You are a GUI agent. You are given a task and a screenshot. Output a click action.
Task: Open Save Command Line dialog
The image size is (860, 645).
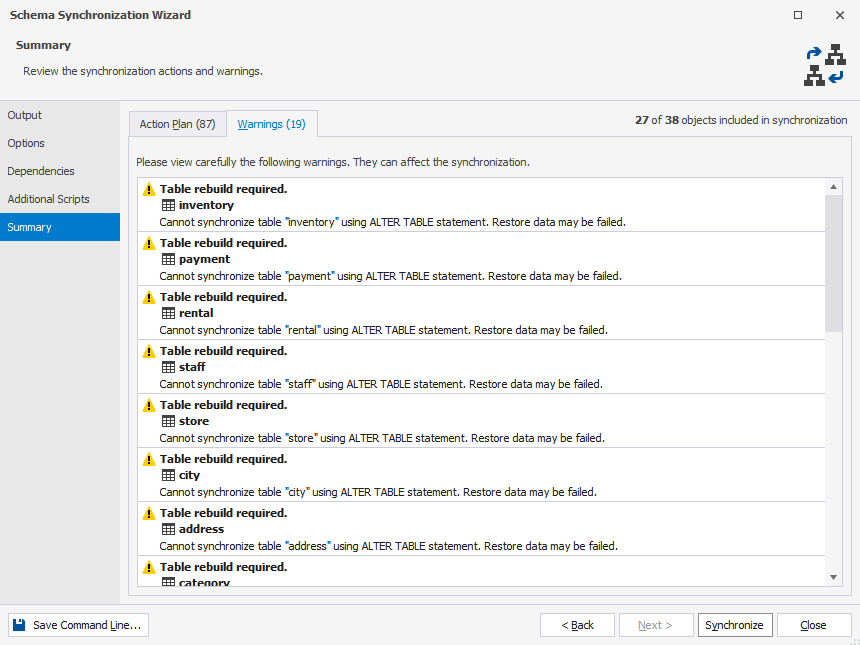point(78,625)
